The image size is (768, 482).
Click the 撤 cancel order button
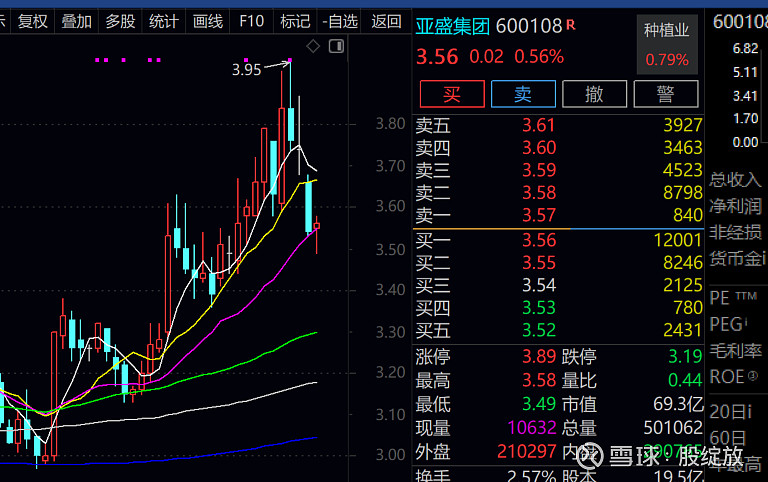coord(594,94)
